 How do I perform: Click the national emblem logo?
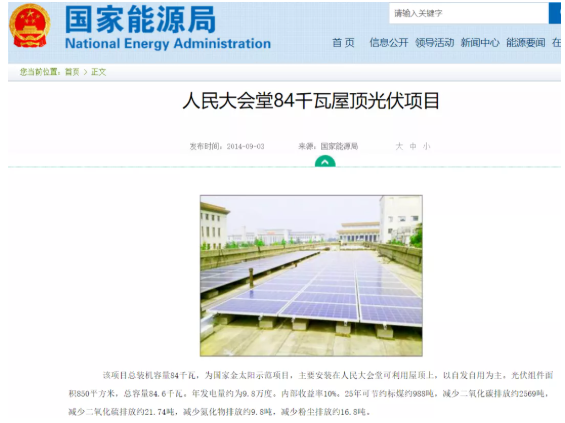pyautogui.click(x=30, y=26)
